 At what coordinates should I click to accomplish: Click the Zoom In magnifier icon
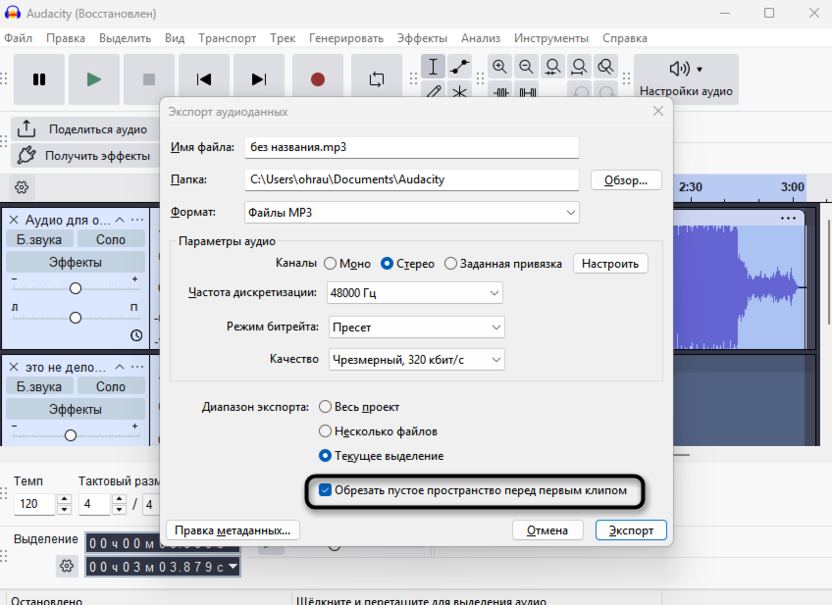[x=499, y=67]
